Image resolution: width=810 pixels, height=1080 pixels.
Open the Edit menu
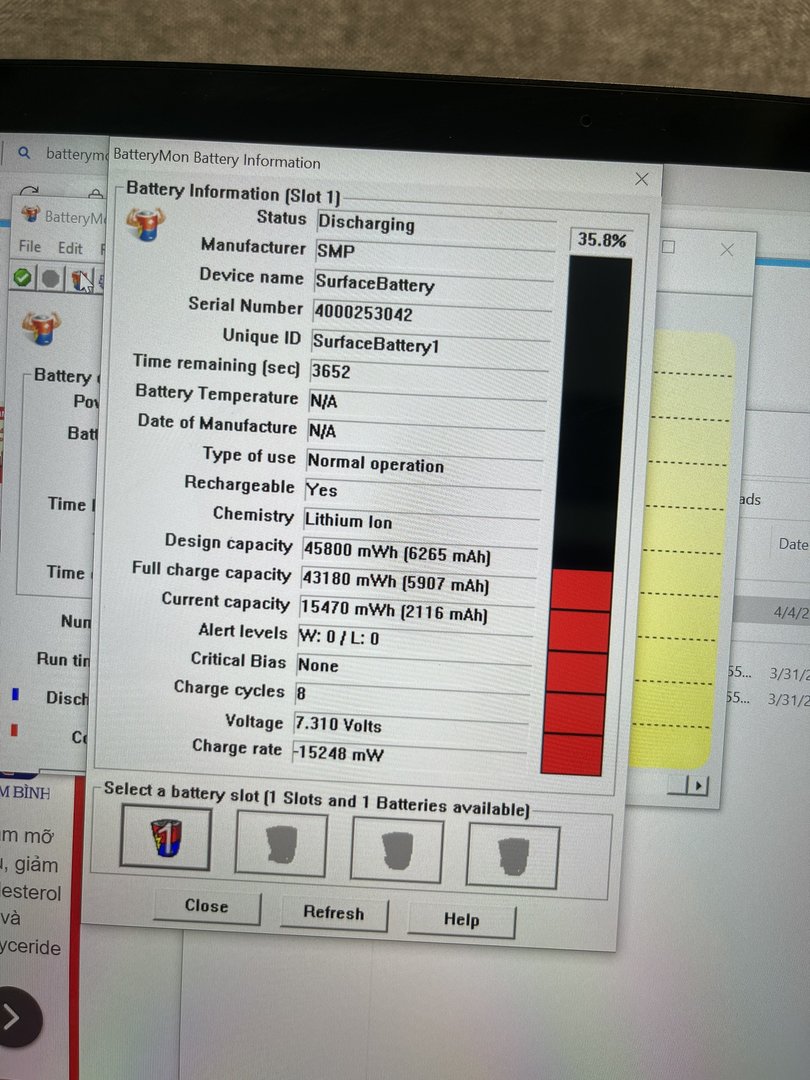click(70, 247)
